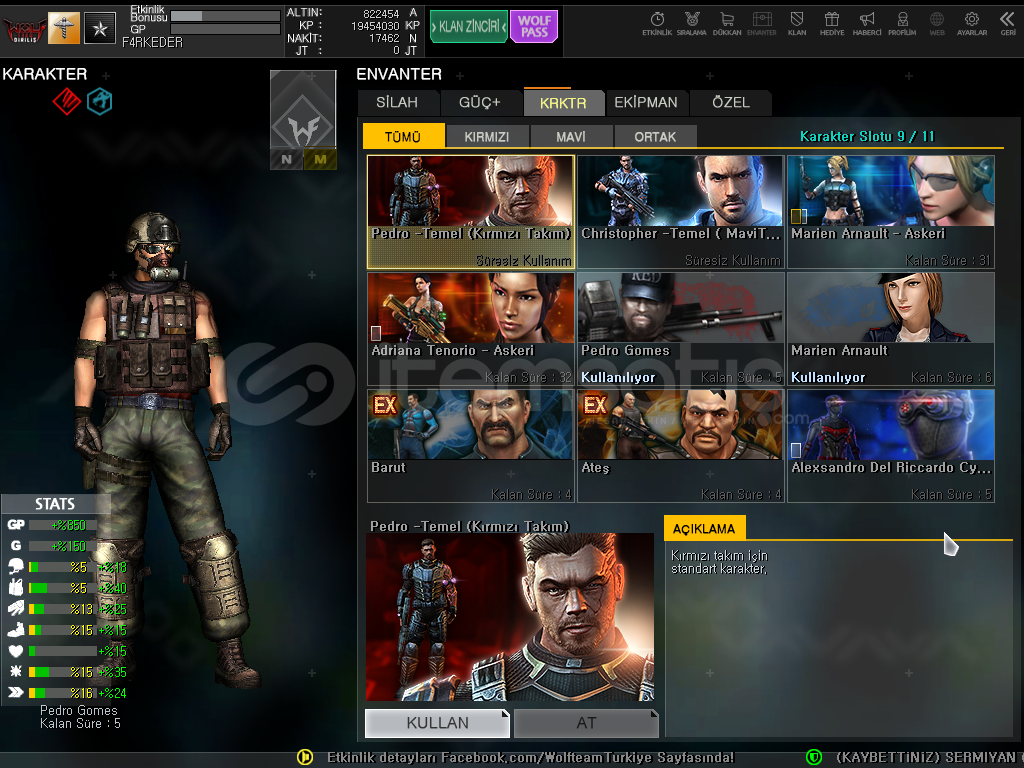
Task: Click the red claw team icon
Action: 67,101
